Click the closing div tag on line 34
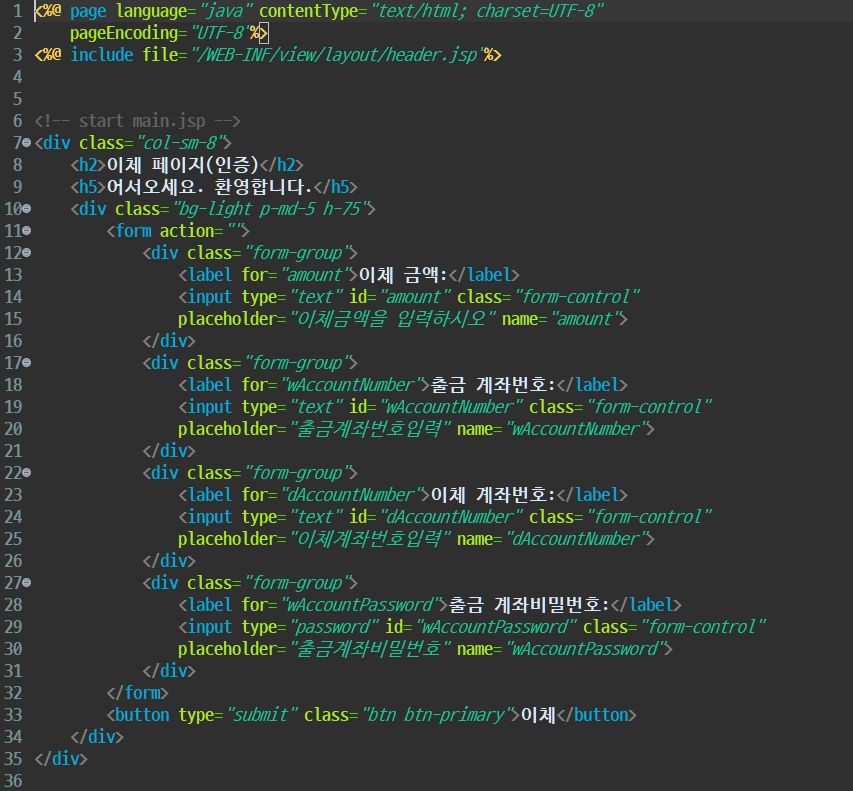The image size is (853, 791). pyautogui.click(x=97, y=737)
